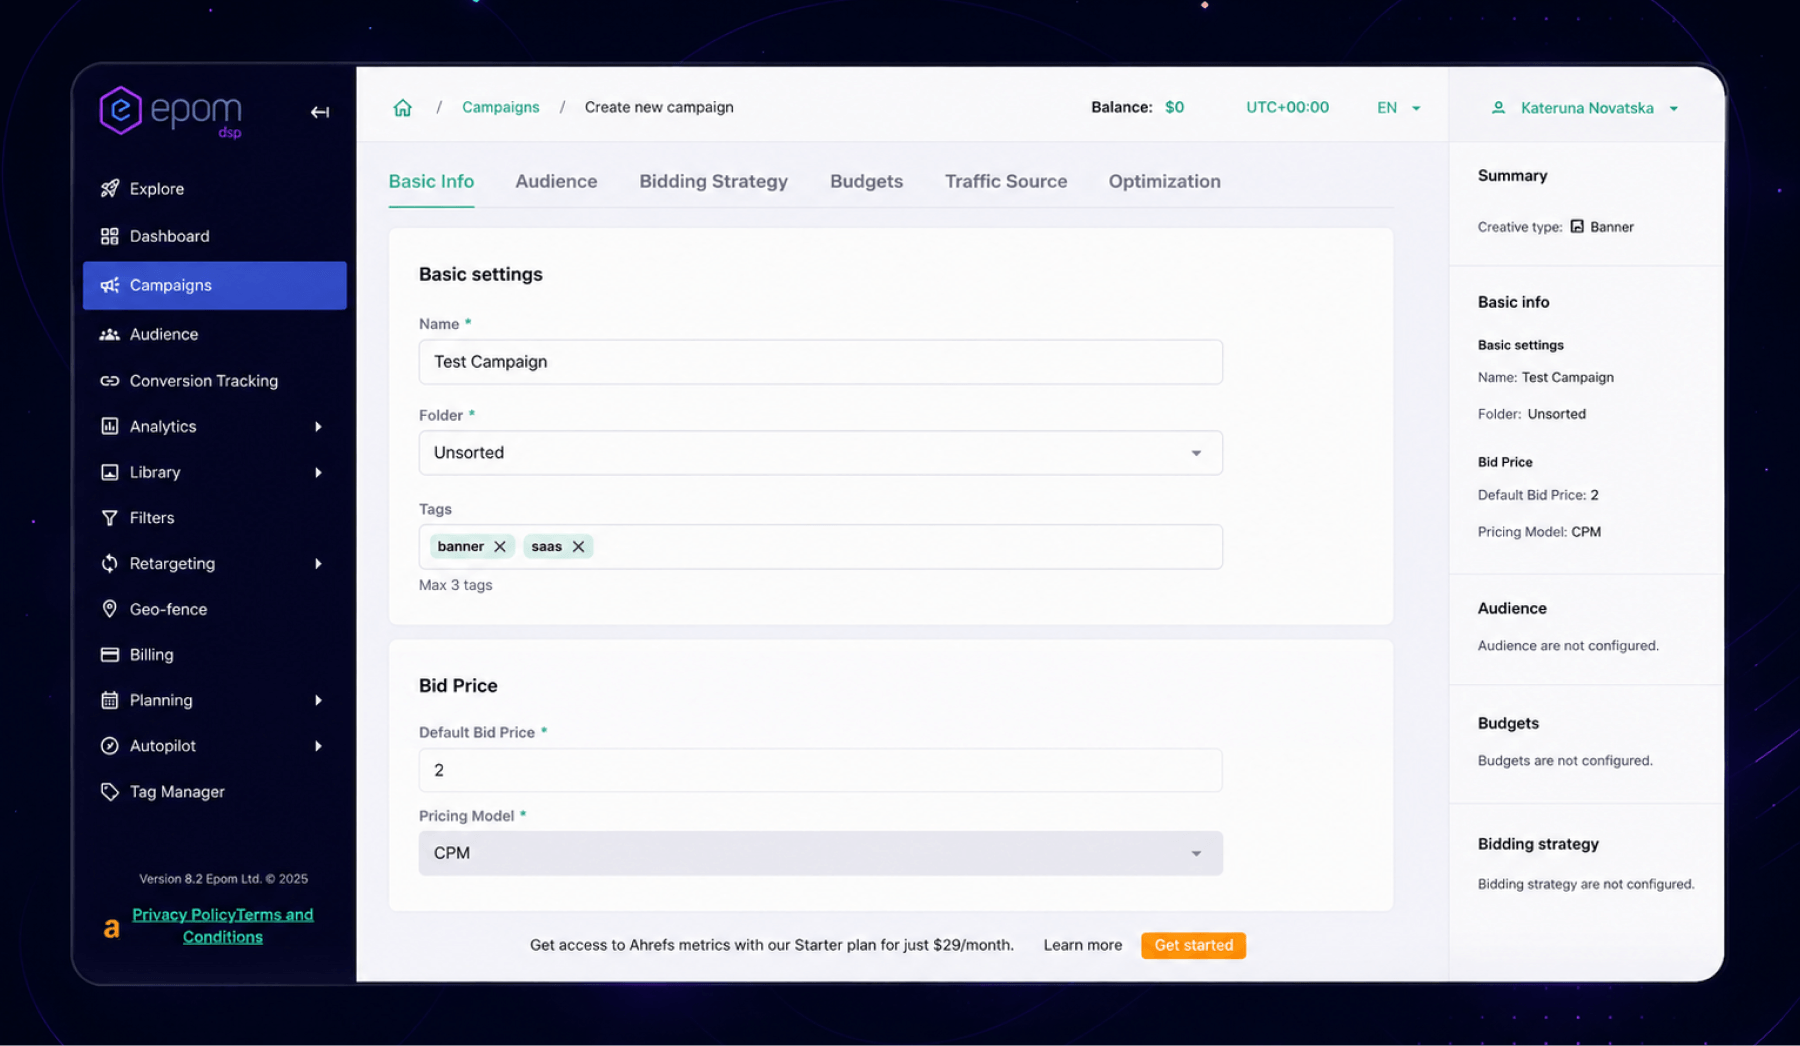Click the Library image icon
The height and width of the screenshot is (1046, 1800).
tap(110, 472)
